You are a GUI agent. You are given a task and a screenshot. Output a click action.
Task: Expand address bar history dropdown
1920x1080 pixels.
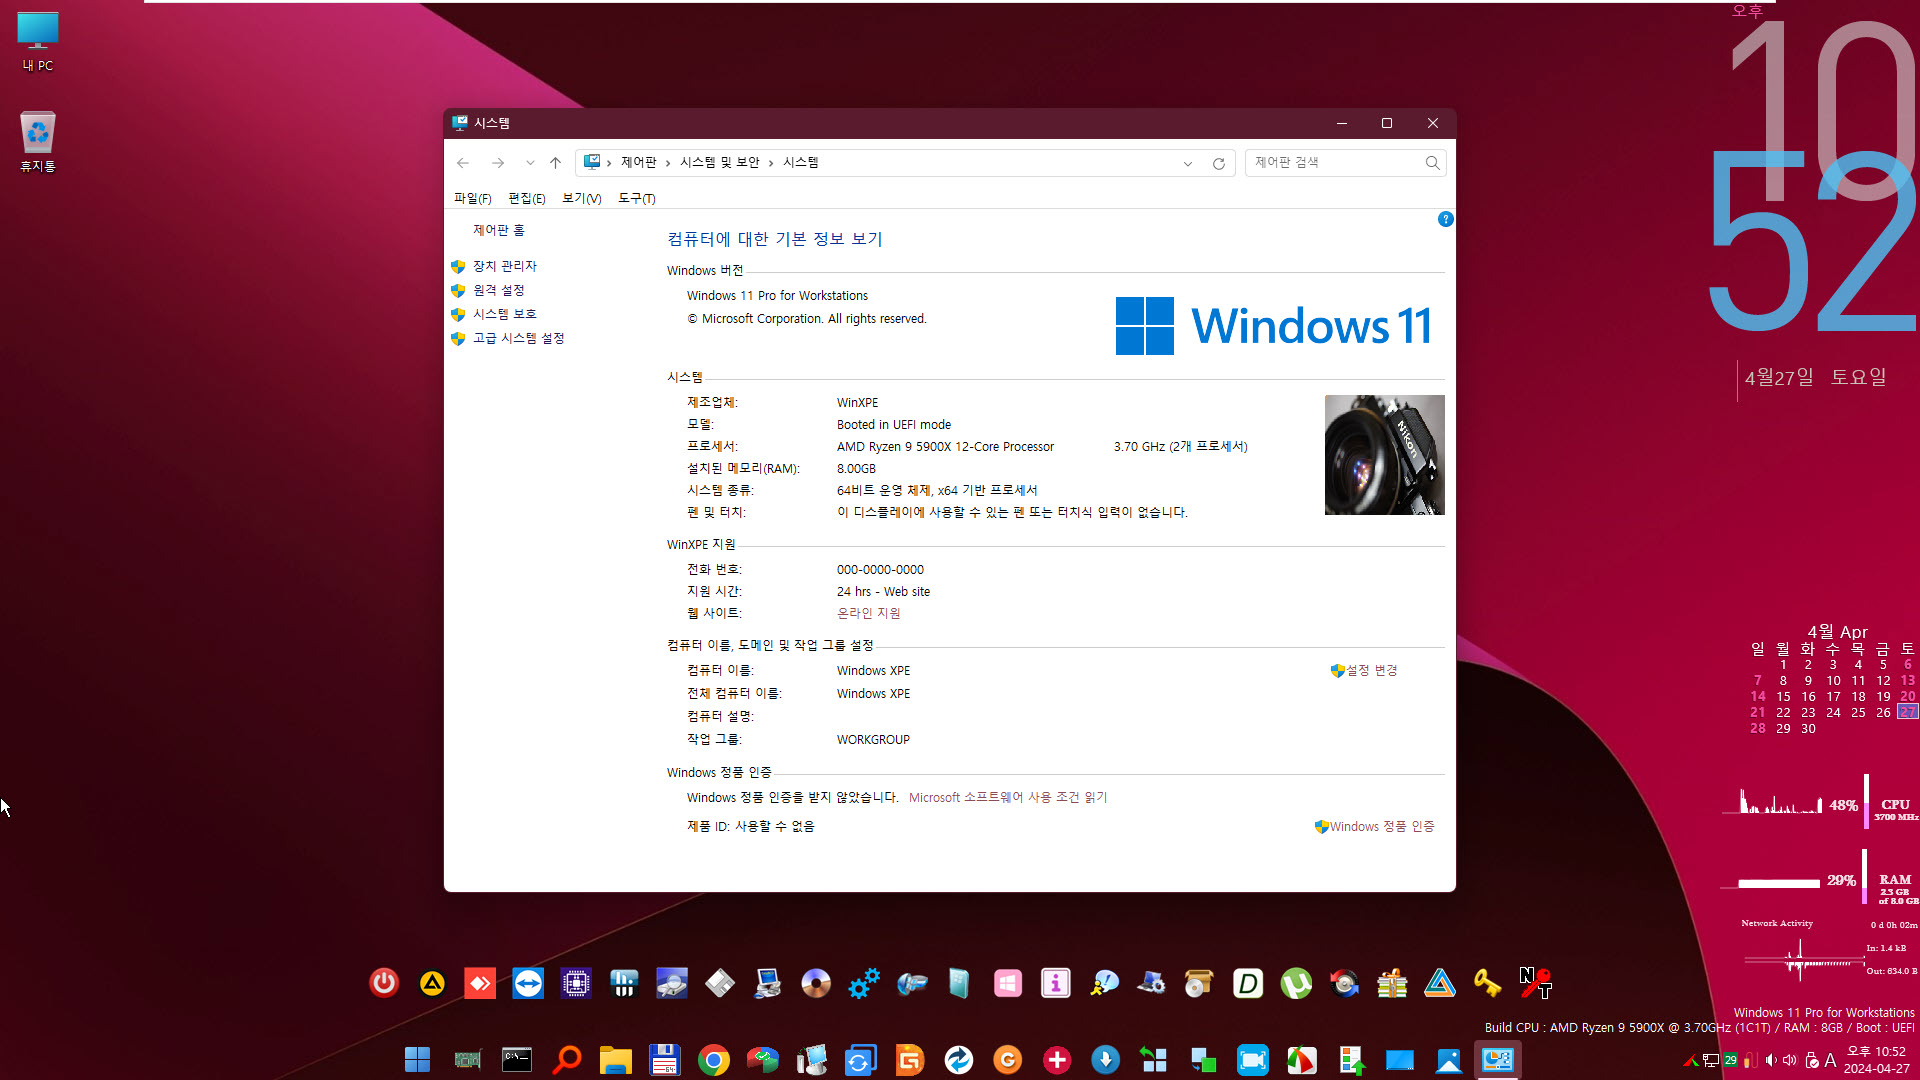pos(1188,163)
